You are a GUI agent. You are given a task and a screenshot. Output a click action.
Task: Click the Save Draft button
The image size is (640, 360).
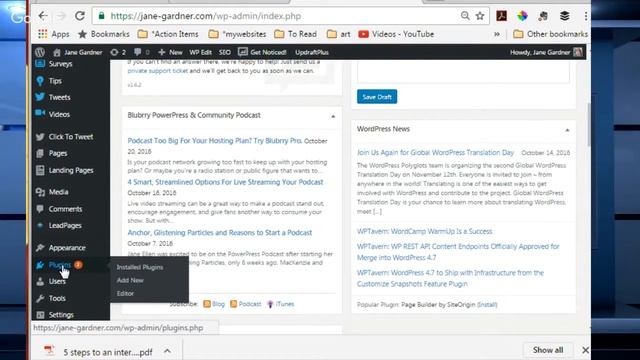pyautogui.click(x=377, y=97)
